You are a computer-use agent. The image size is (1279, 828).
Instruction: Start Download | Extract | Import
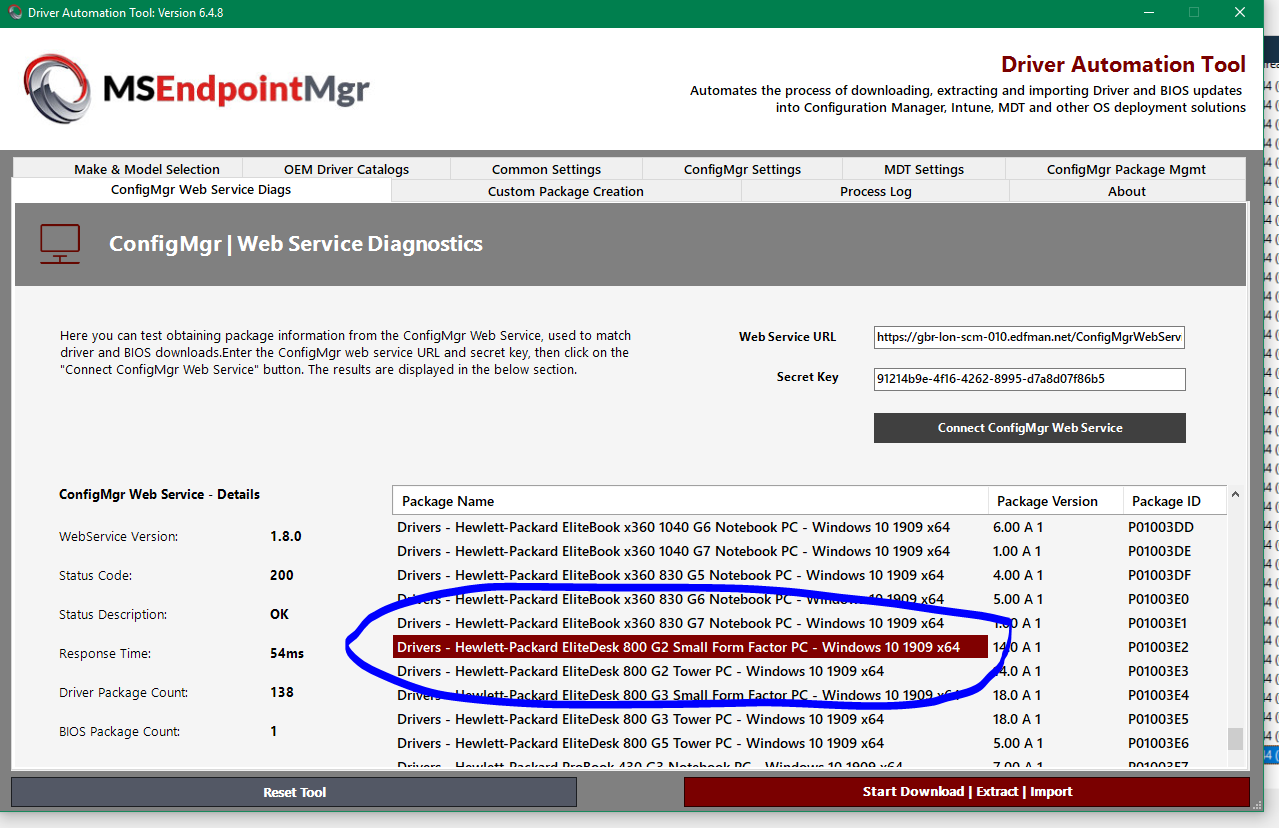(x=967, y=792)
